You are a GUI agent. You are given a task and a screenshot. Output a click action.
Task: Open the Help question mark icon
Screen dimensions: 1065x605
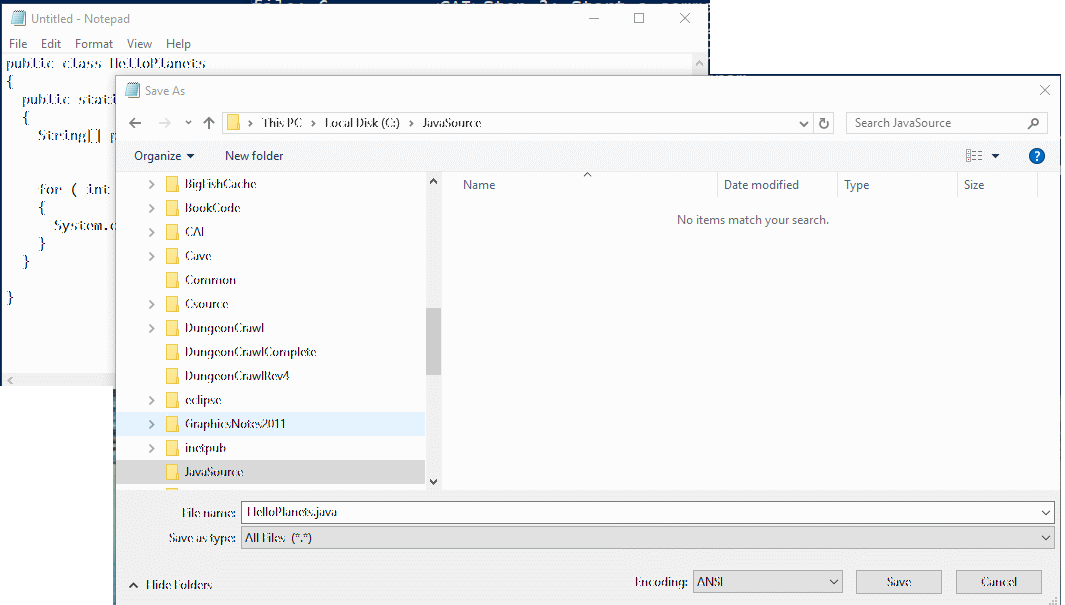tap(1036, 156)
